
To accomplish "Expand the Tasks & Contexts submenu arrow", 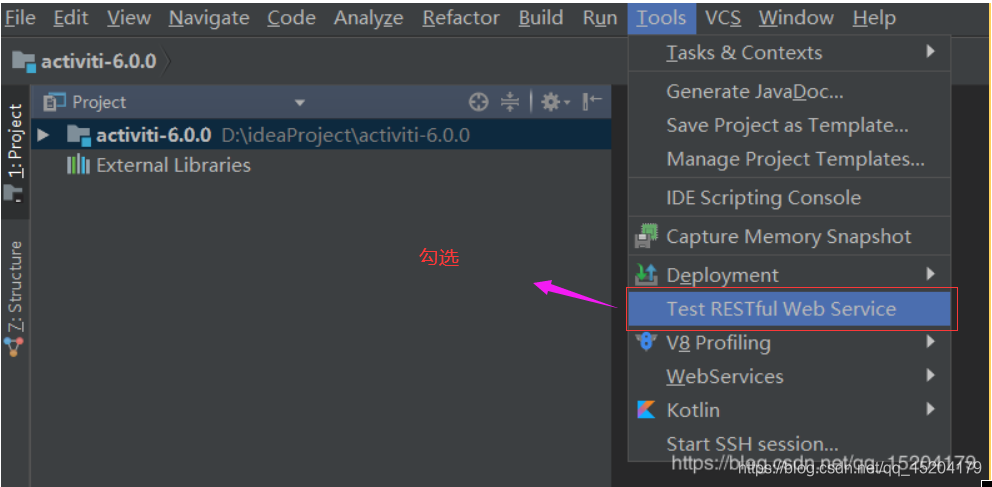I will click(x=930, y=51).
